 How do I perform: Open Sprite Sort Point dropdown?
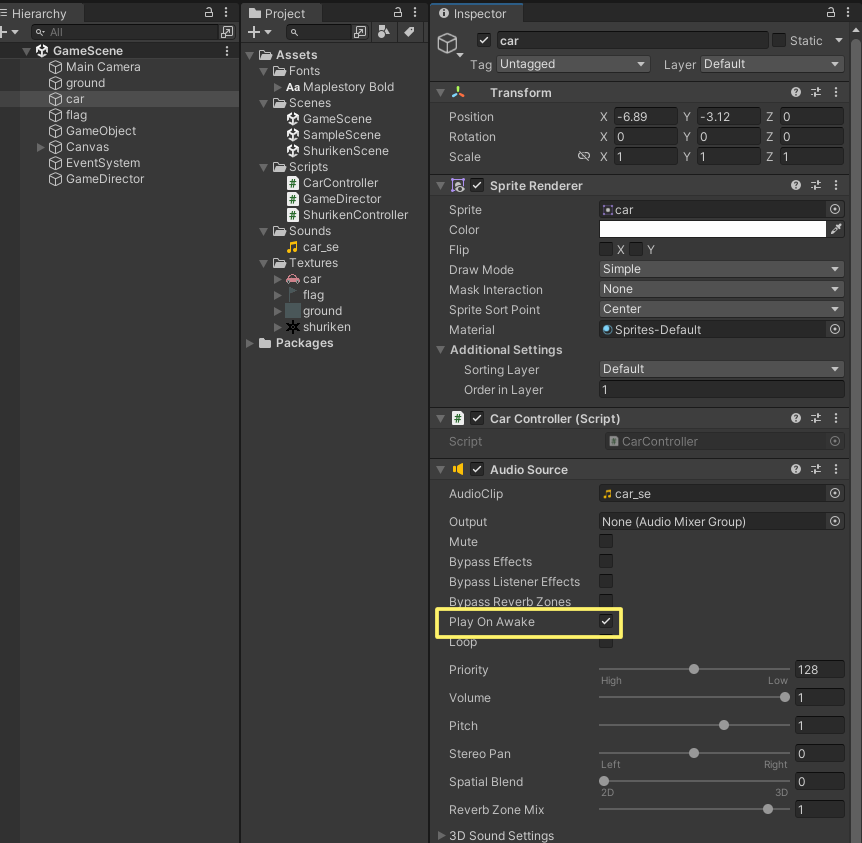[721, 309]
